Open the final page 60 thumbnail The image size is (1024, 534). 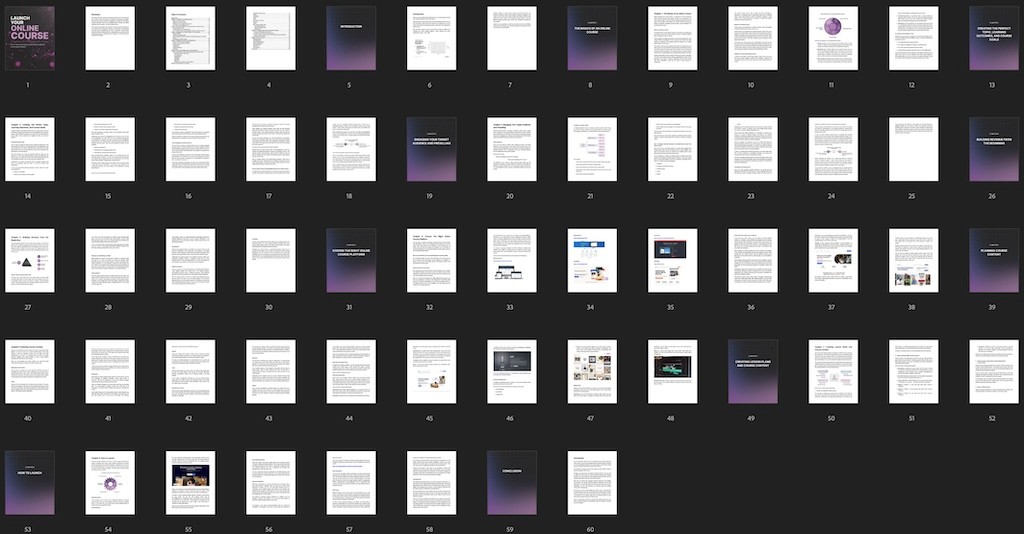(592, 482)
